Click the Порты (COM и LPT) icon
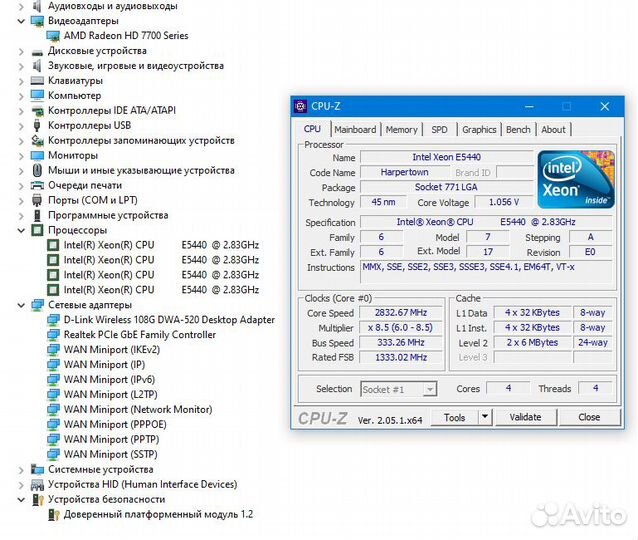 (x=37, y=200)
